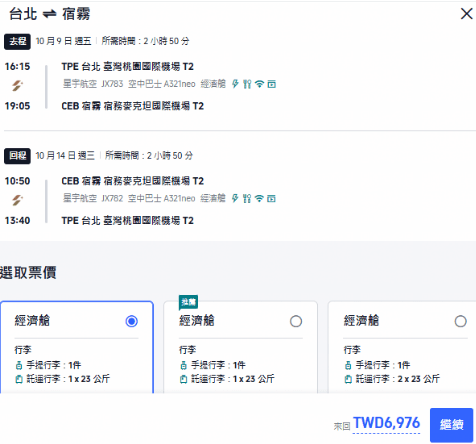This screenshot has width=476, height=444.
Task: Click entertainment screen icon on outbound JX783 flight
Action: [272, 84]
